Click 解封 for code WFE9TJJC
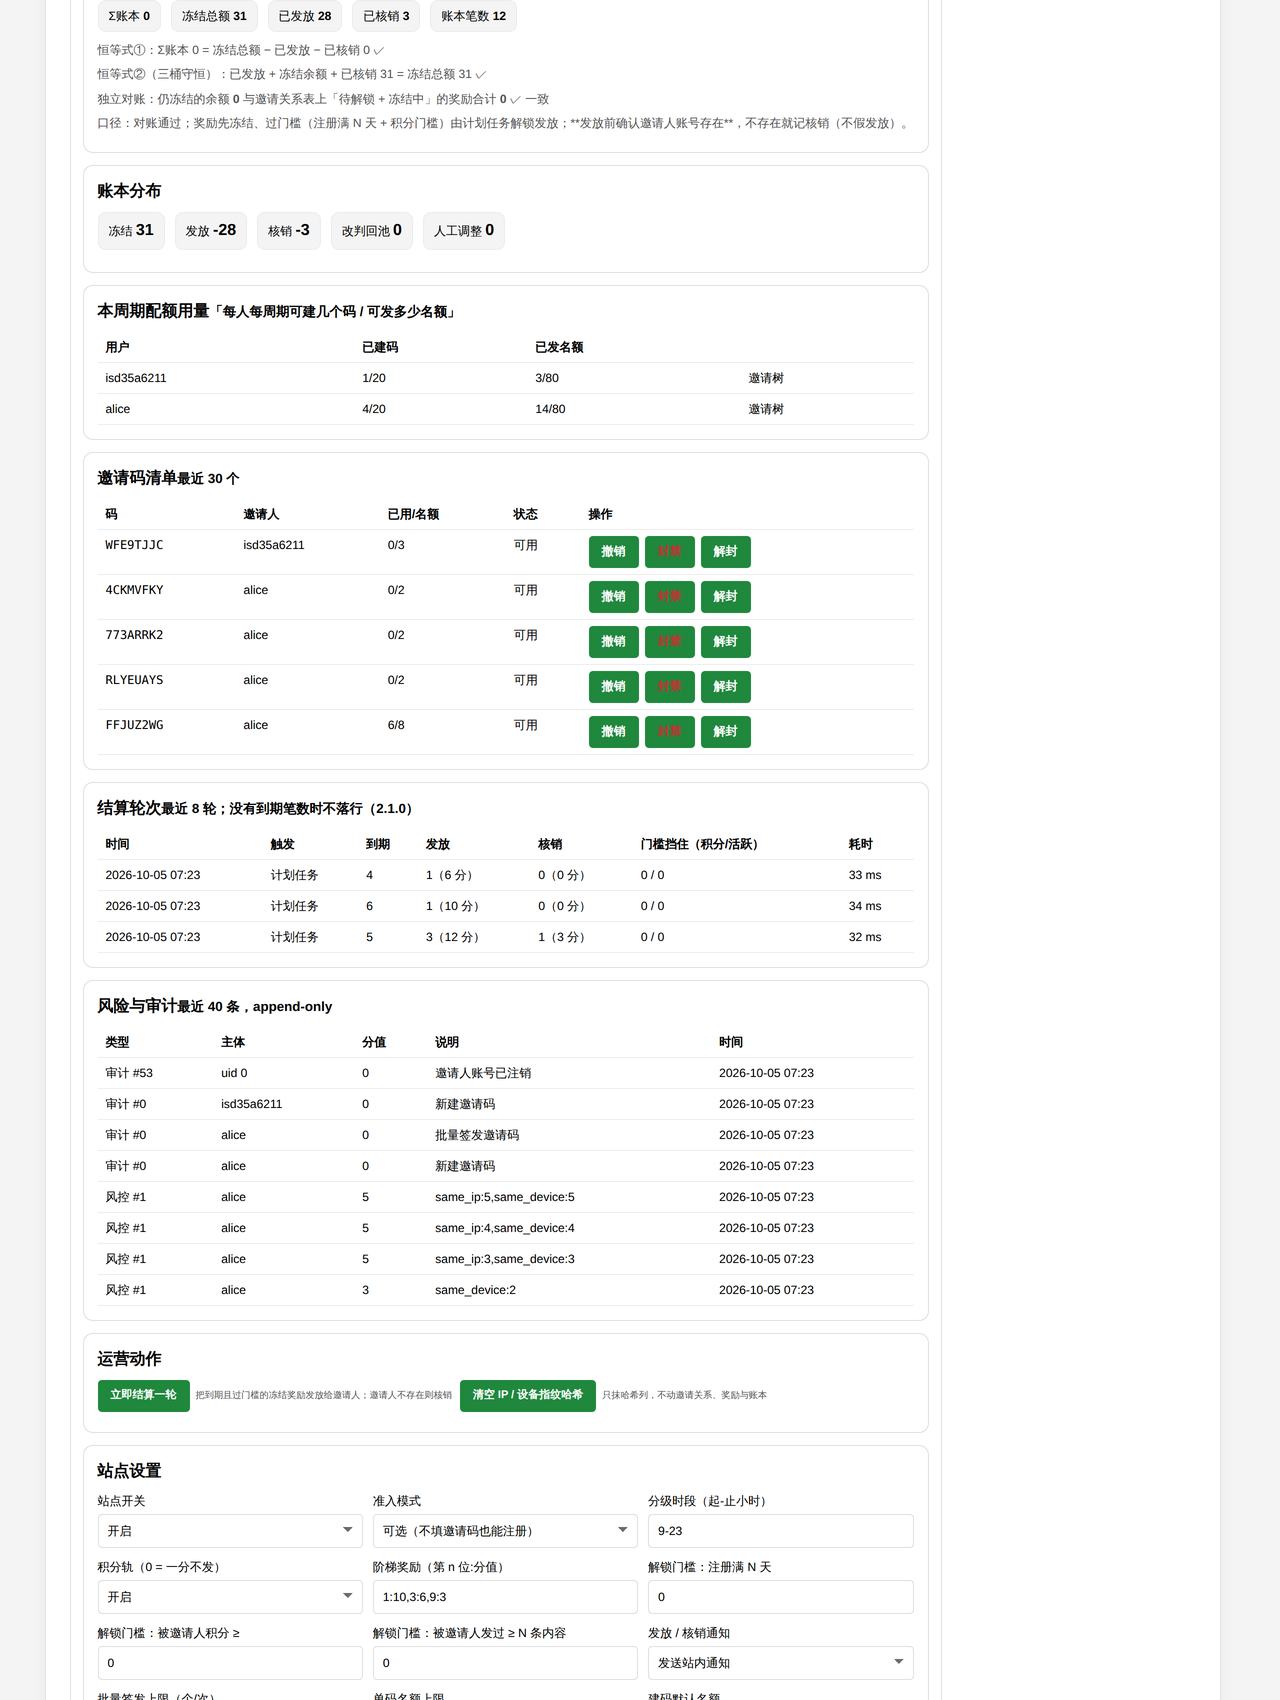Screen dimensions: 1280x1700 point(725,551)
